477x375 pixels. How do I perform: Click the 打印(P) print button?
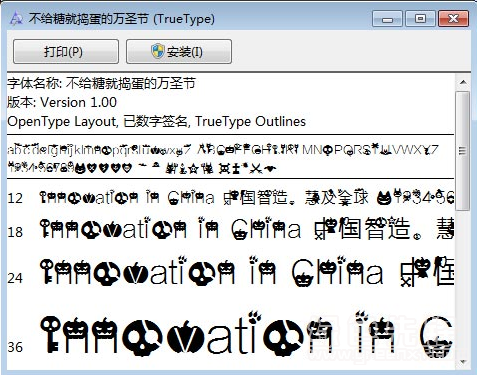66,51
